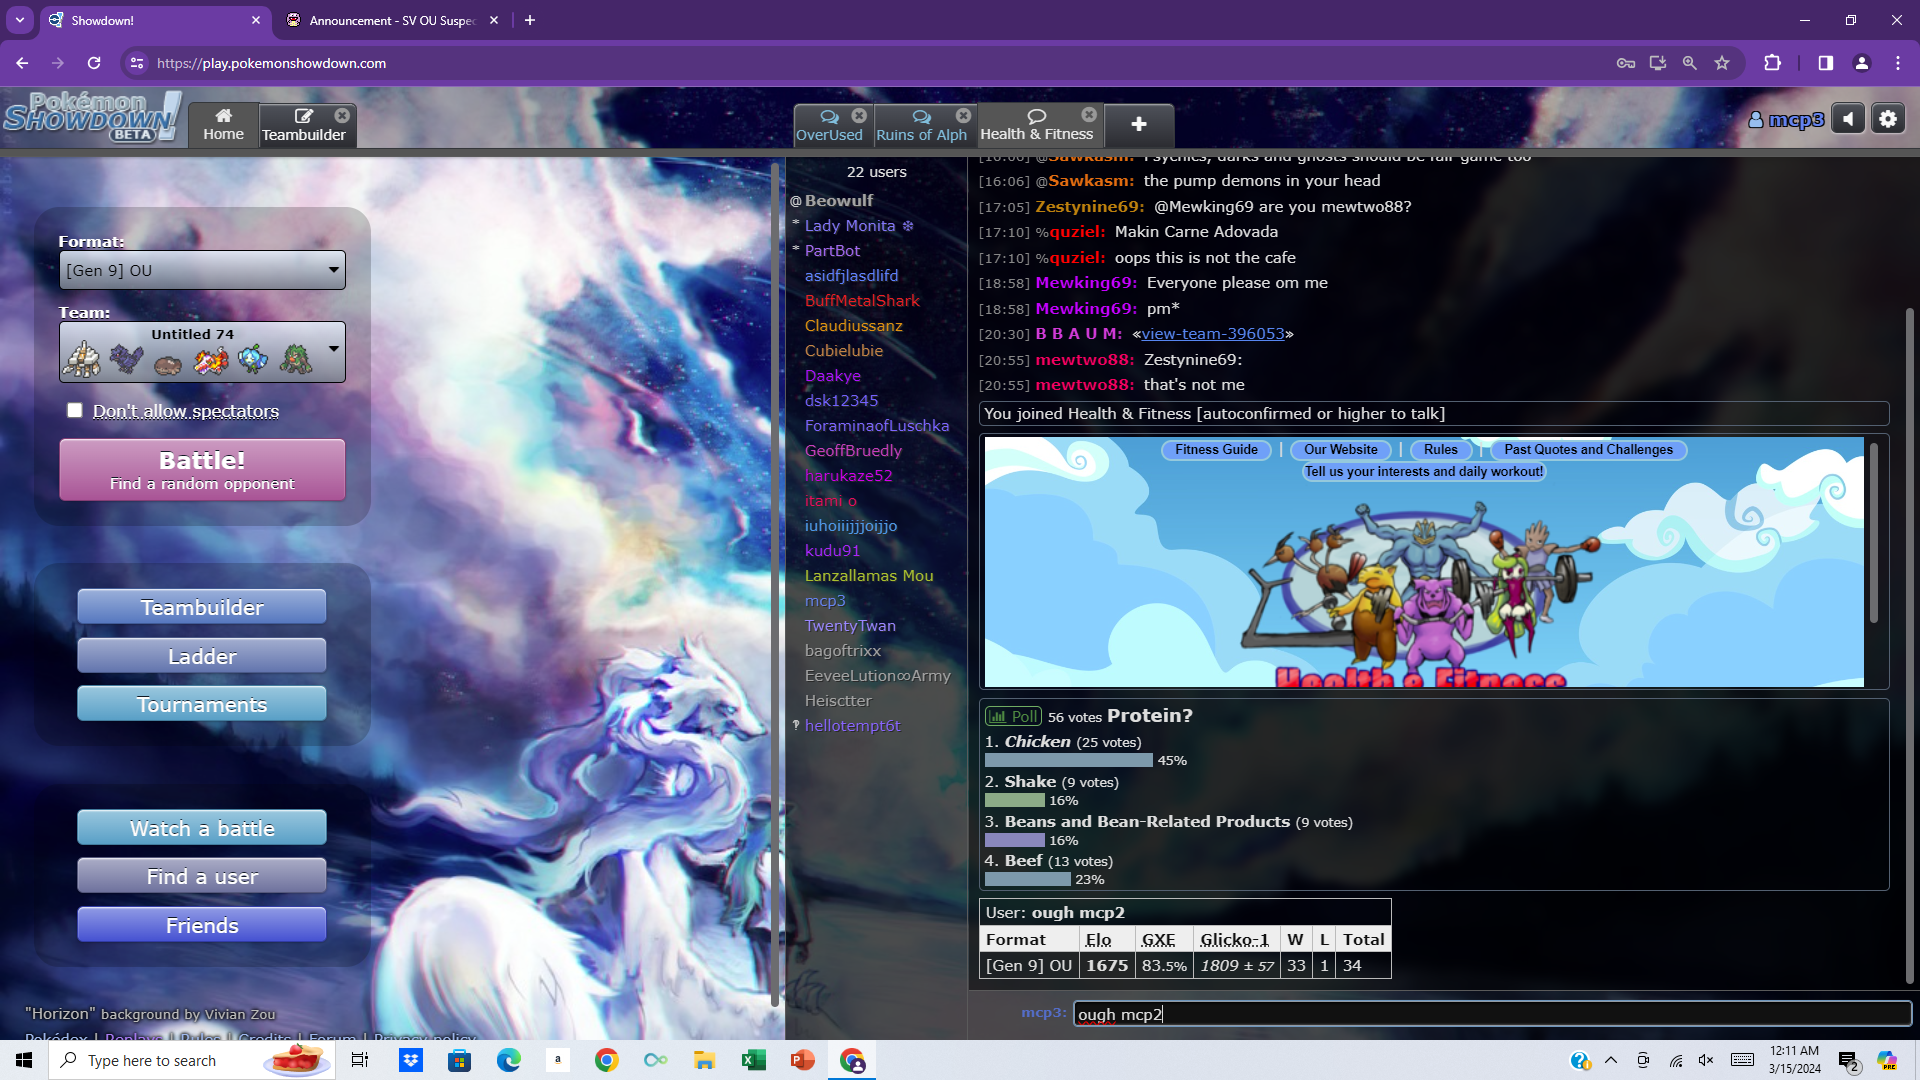Toggle the browser side panel
Viewport: 1920px width, 1080px height.
click(1826, 63)
